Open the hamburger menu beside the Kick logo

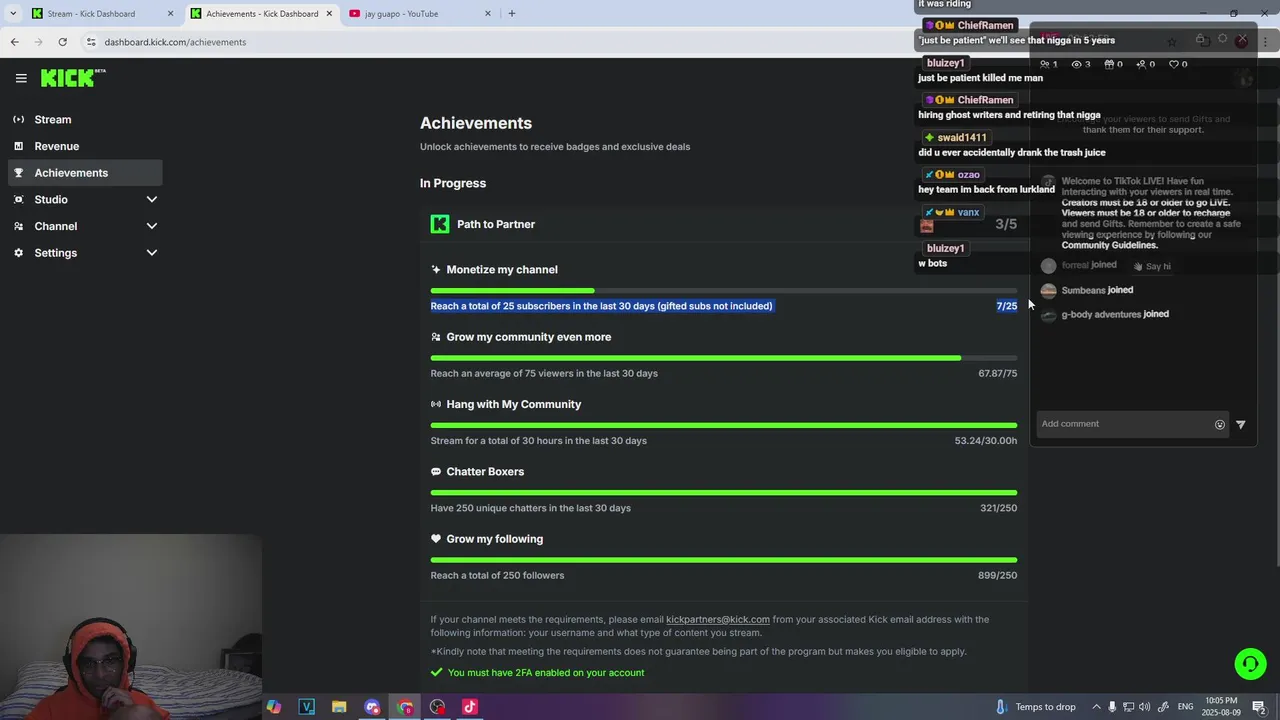point(21,78)
